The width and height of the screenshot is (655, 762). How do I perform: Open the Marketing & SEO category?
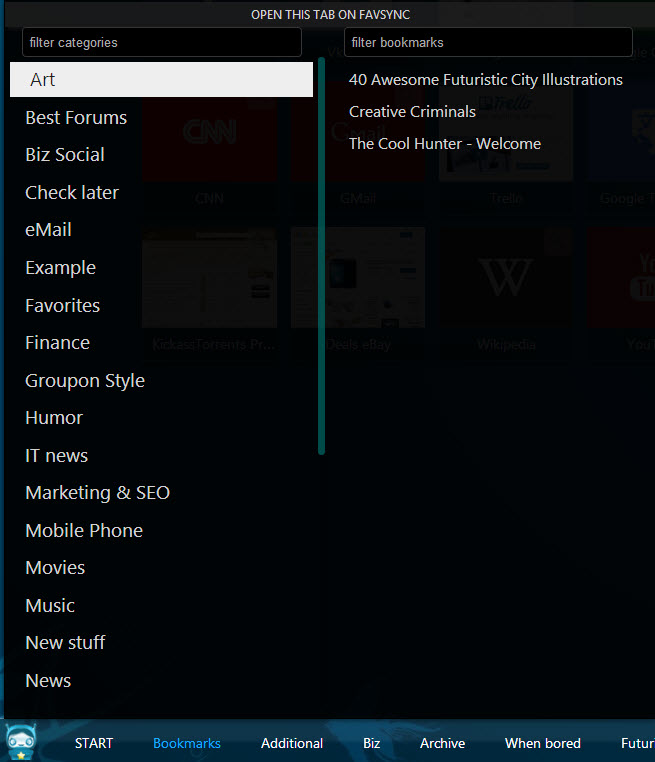(x=97, y=493)
